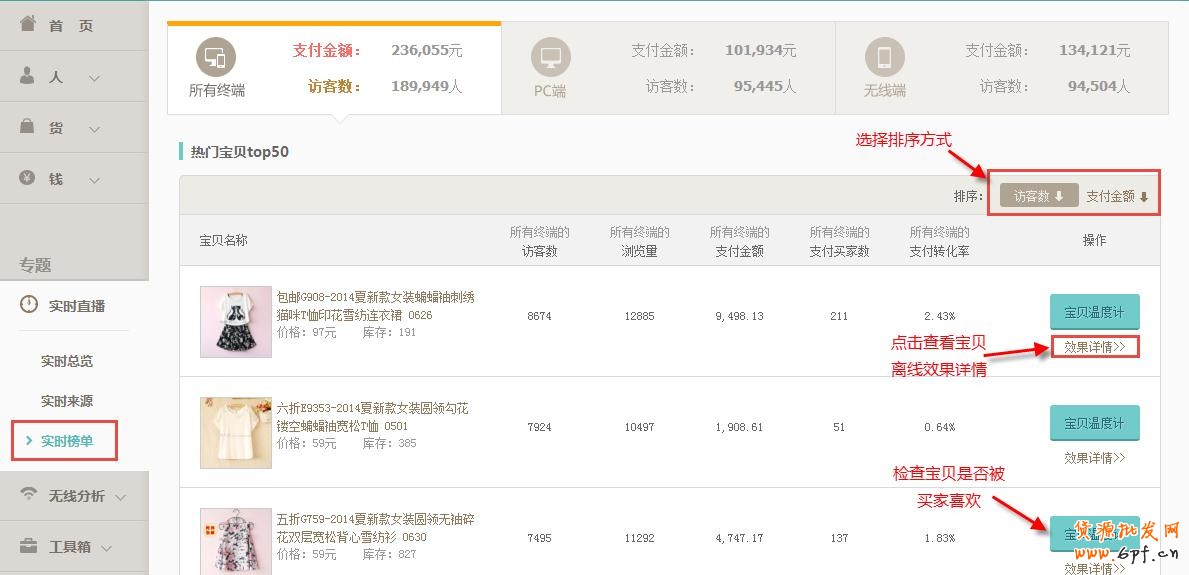Click payment amount 1,908.61
The width and height of the screenshot is (1189, 575).
click(739, 427)
